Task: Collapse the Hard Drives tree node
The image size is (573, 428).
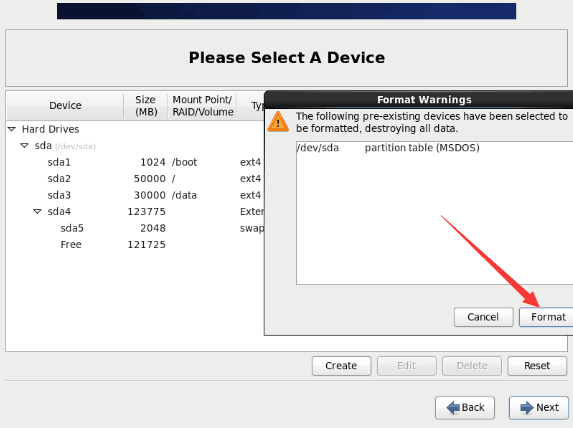Action: pyautogui.click(x=12, y=129)
